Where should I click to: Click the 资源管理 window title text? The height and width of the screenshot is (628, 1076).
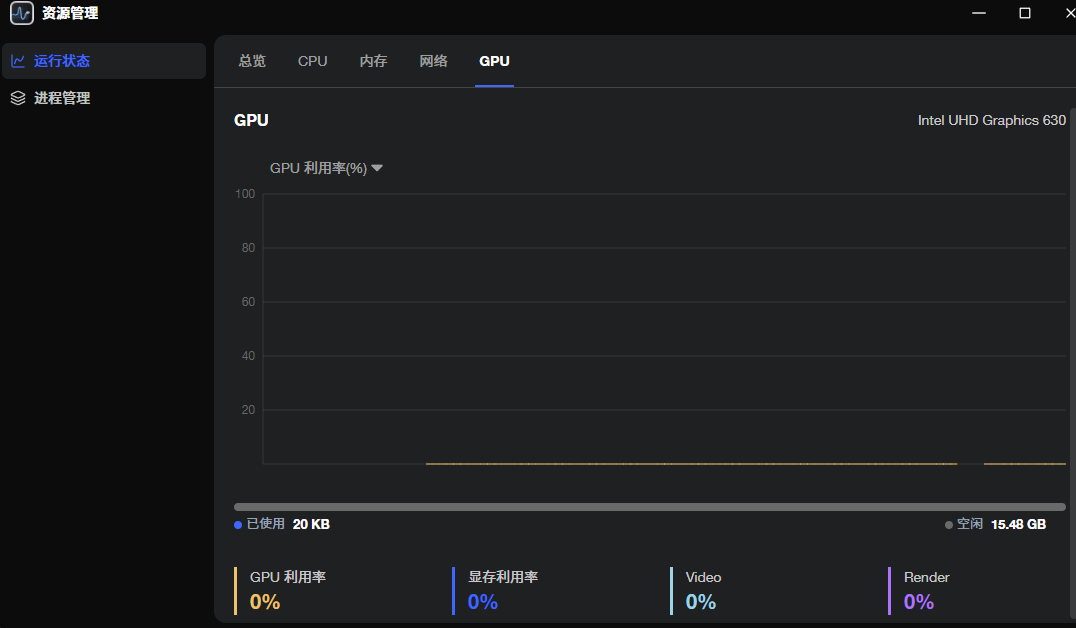pos(70,13)
